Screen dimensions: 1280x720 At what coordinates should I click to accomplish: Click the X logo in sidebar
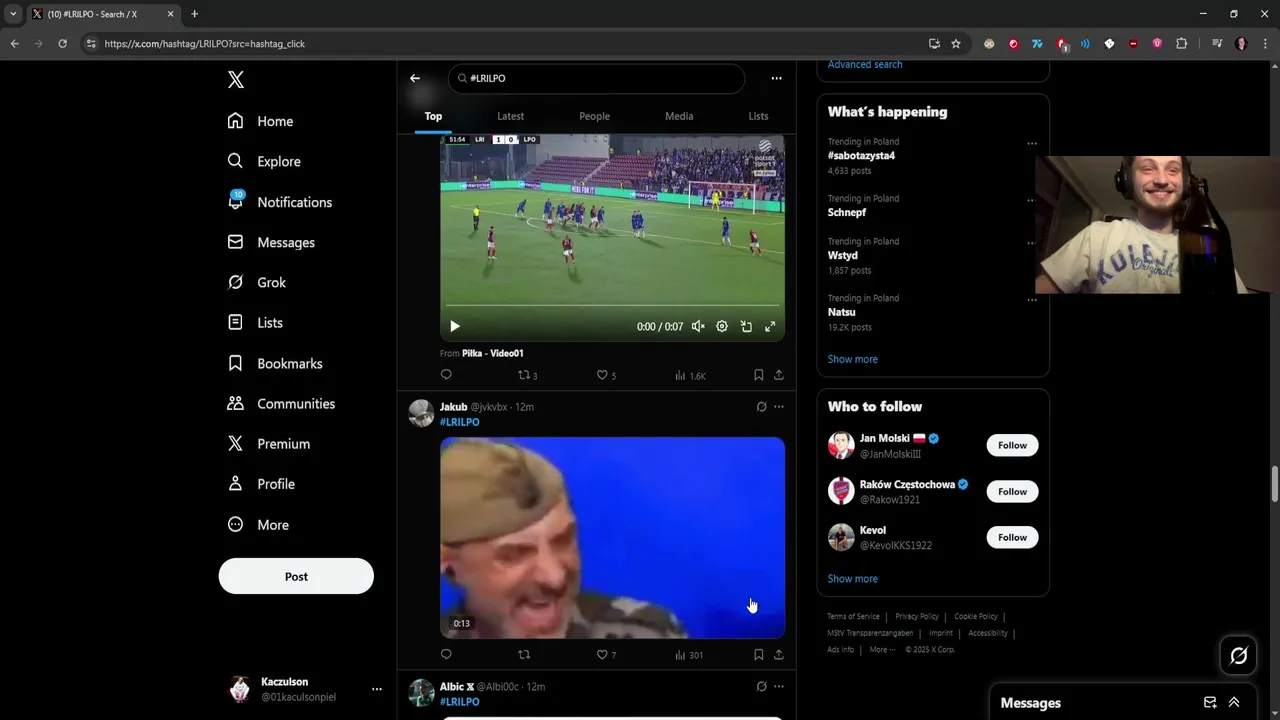(x=236, y=80)
